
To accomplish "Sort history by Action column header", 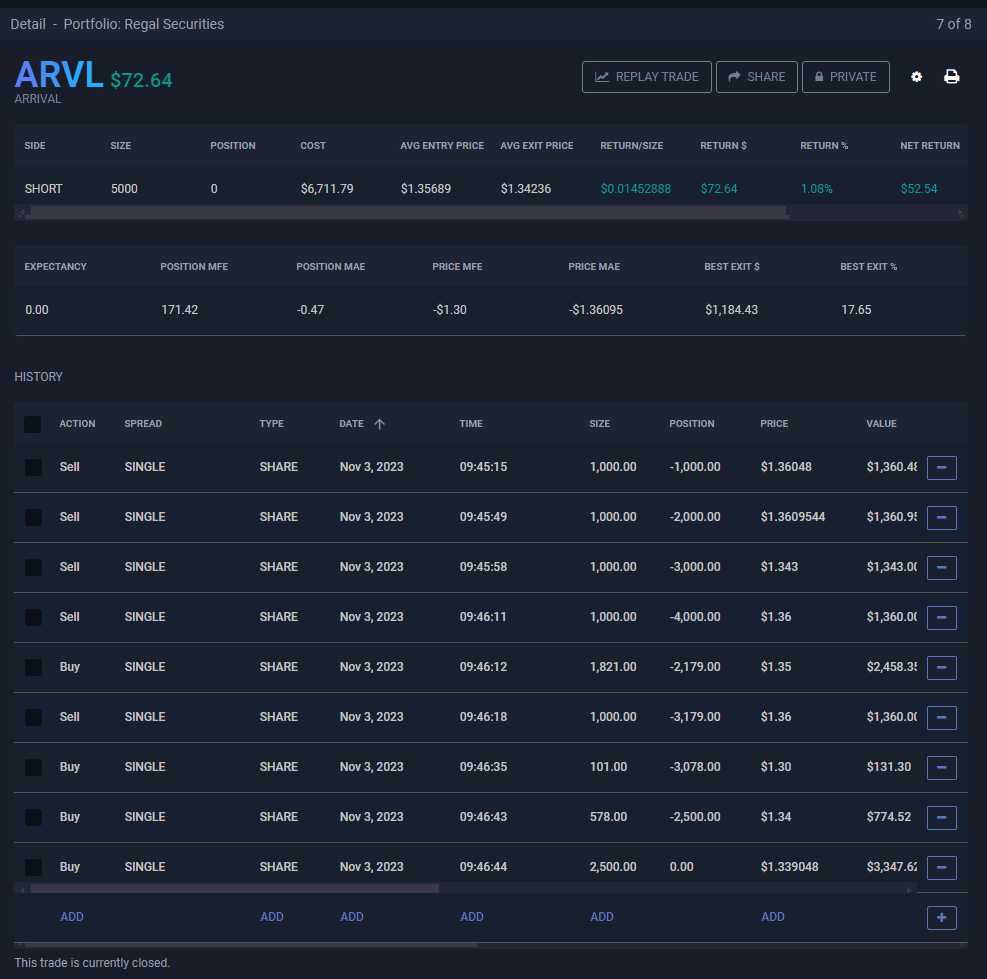I will (x=77, y=424).
